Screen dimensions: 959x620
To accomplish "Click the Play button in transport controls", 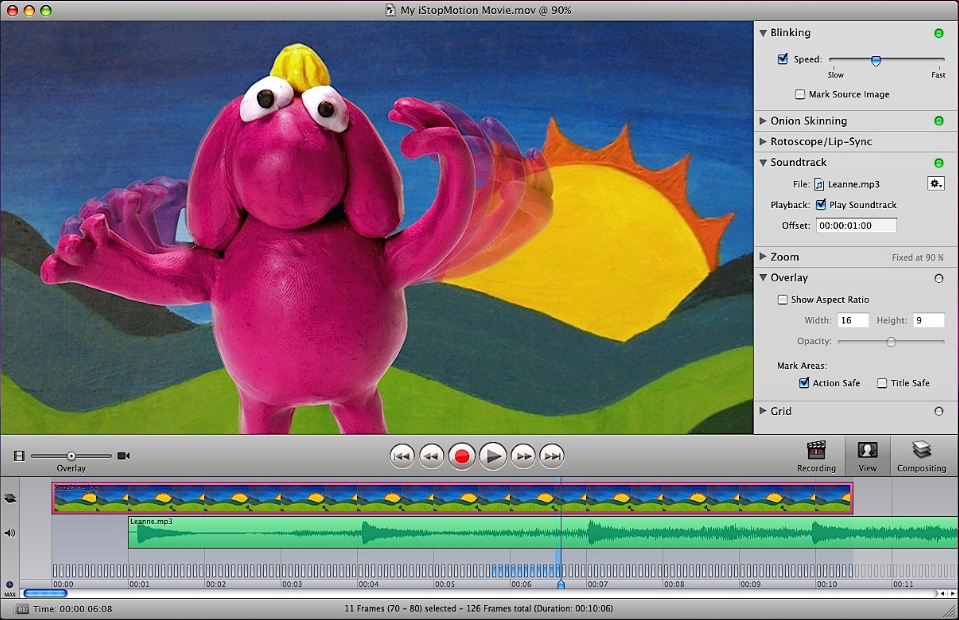I will point(492,457).
